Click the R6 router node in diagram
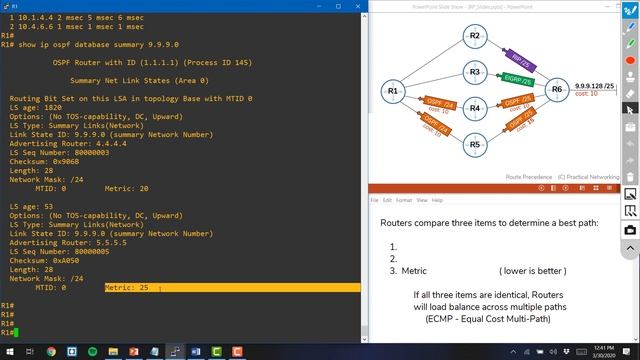 [557, 89]
